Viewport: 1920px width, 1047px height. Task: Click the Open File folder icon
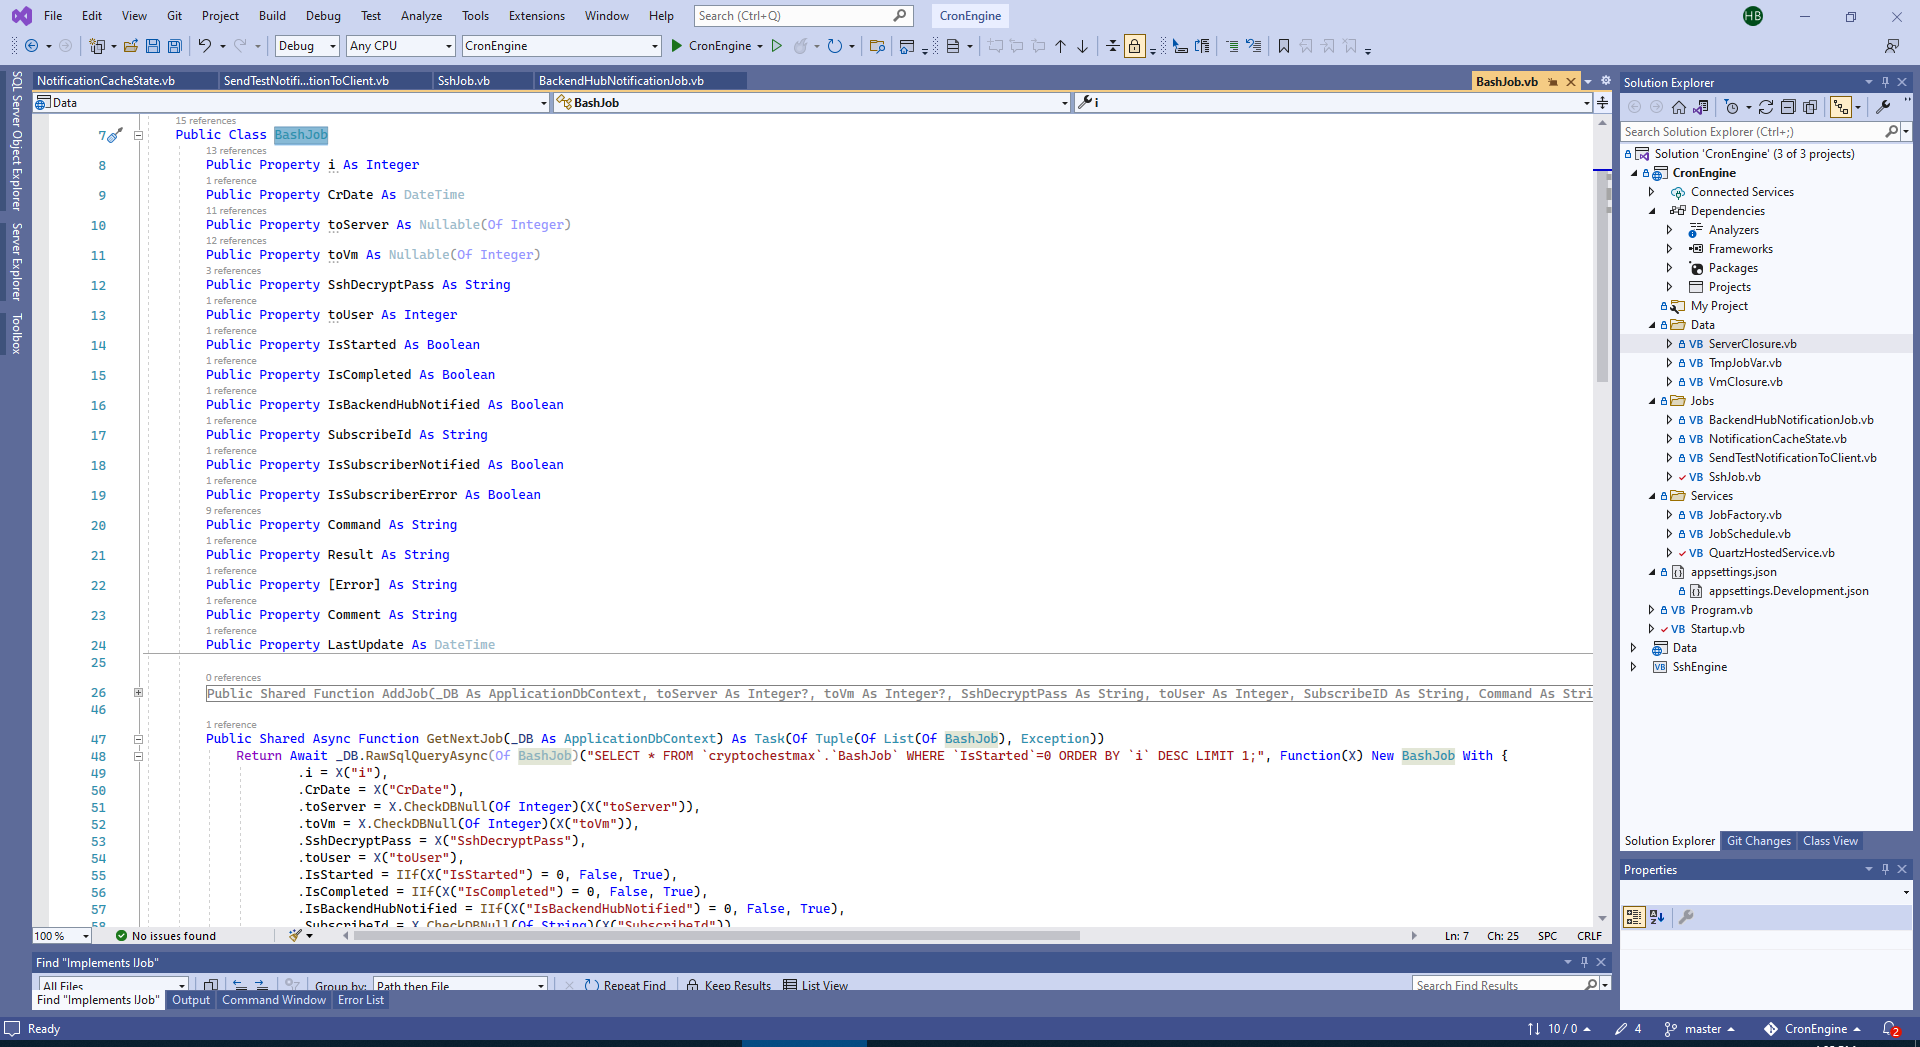click(x=131, y=46)
